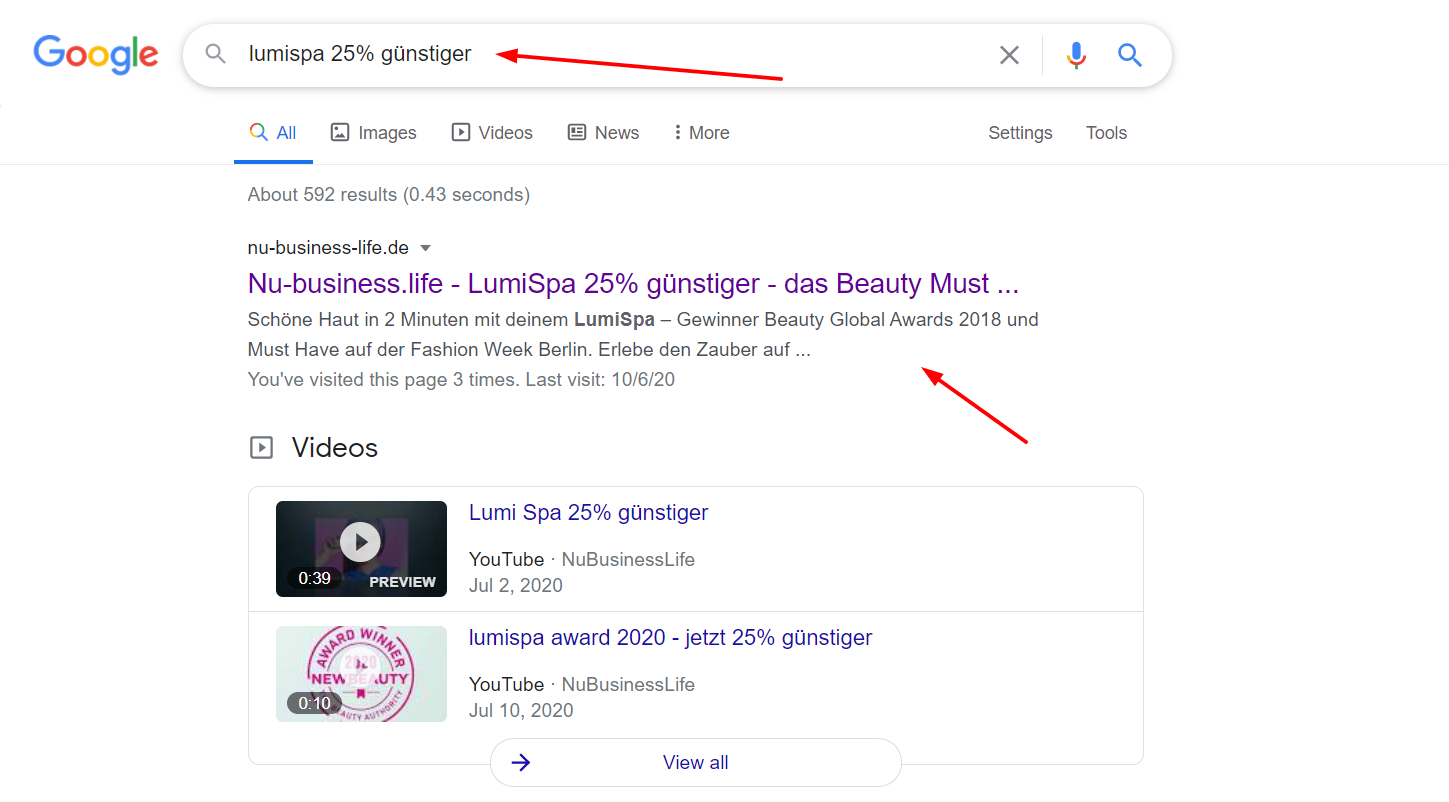Click the Award Winner video thumbnail
Screen dimensions: 1449x802
click(x=361, y=673)
